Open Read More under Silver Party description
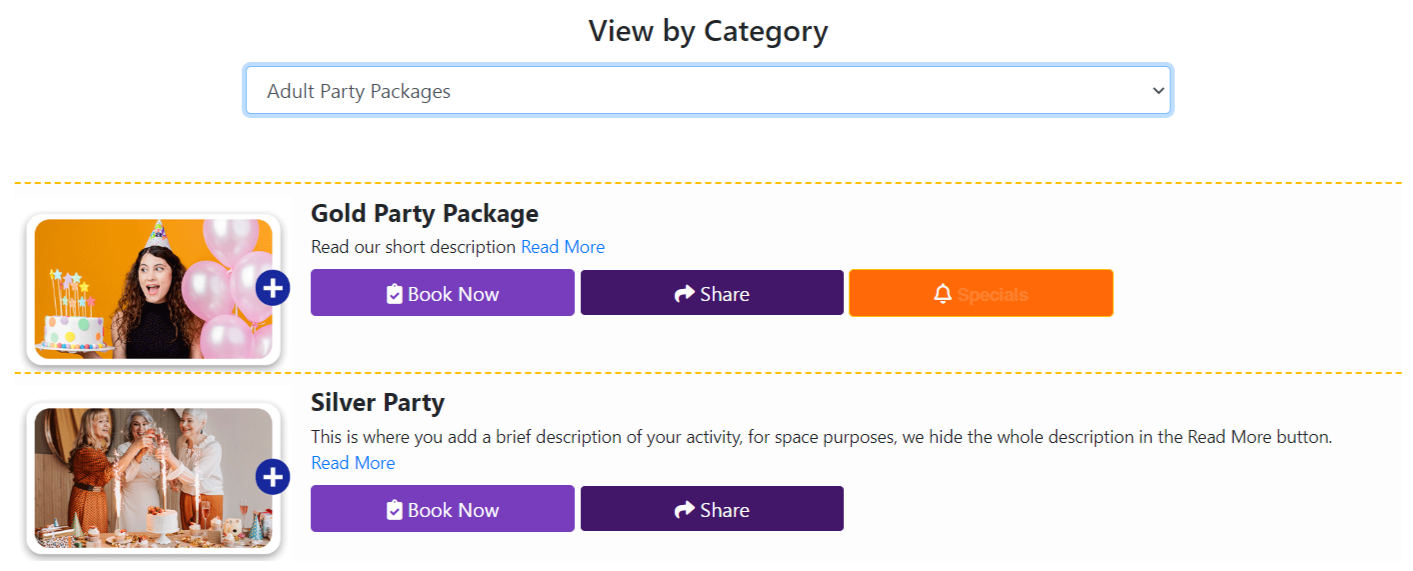1413x571 pixels. (353, 463)
